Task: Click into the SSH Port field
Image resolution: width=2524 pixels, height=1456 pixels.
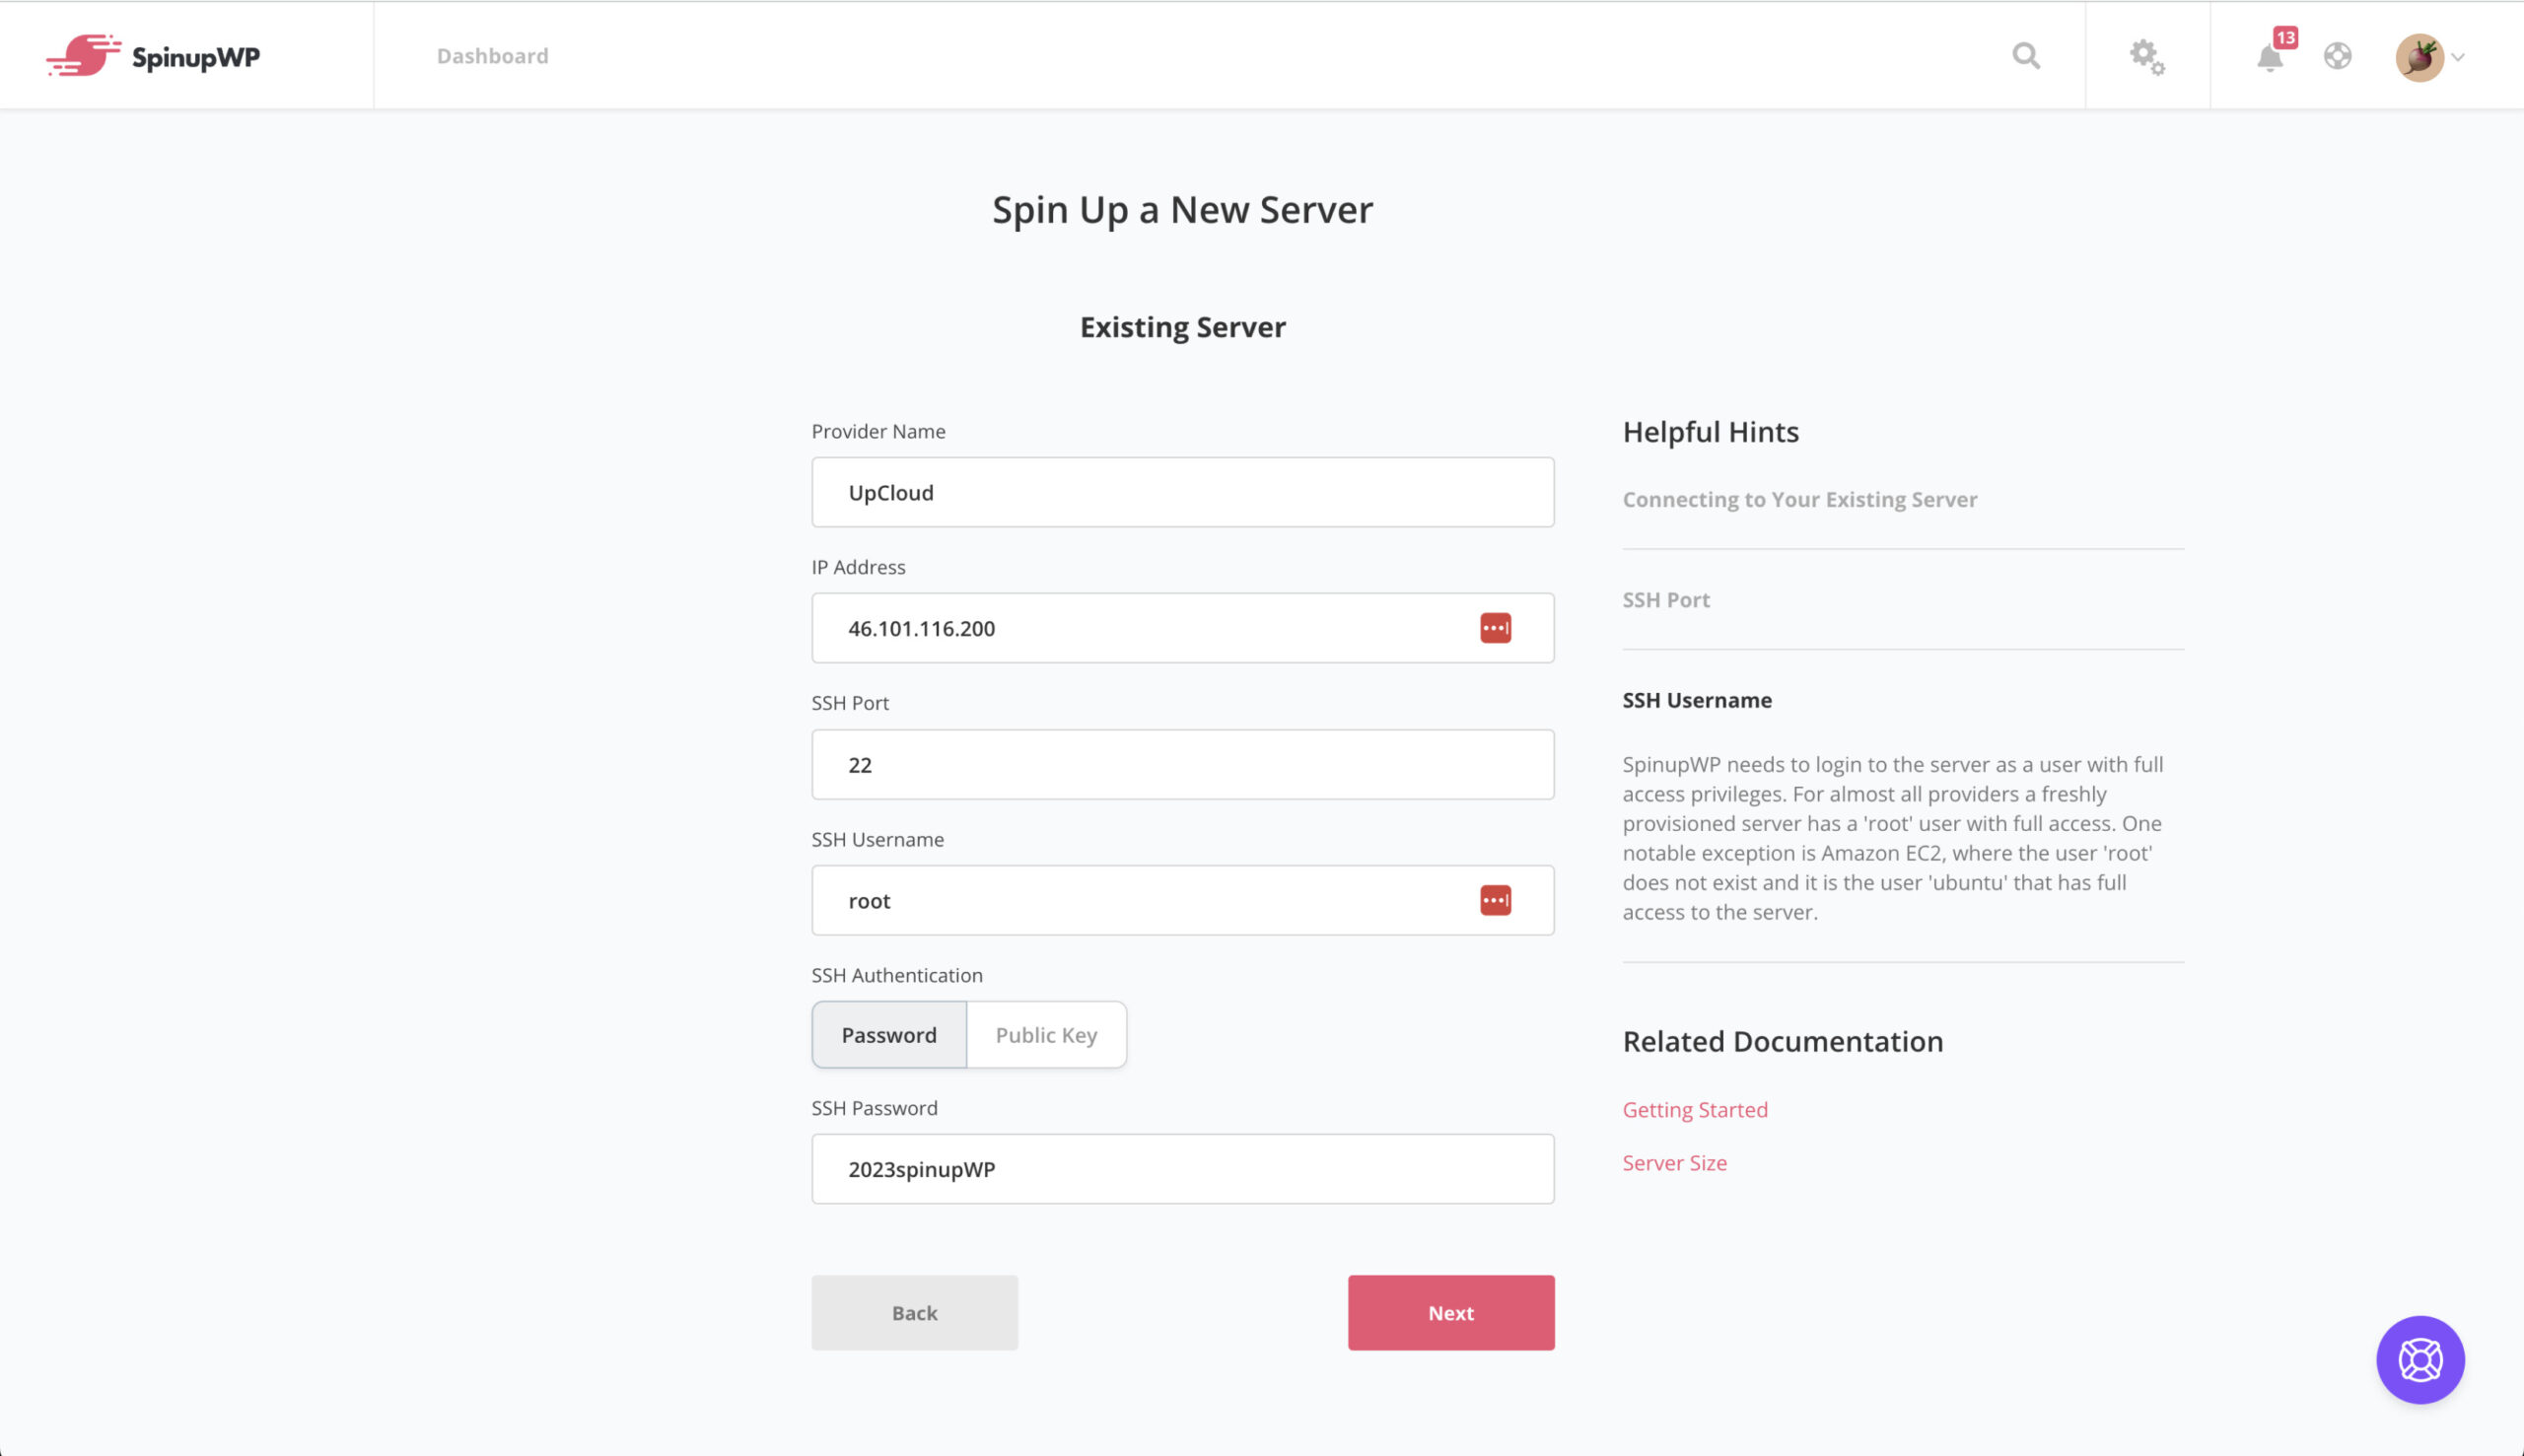Action: point(1182,764)
